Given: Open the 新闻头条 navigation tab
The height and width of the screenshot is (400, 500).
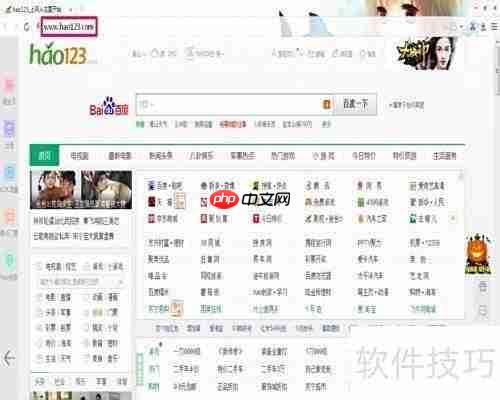Looking at the screenshot, I should (x=161, y=156).
